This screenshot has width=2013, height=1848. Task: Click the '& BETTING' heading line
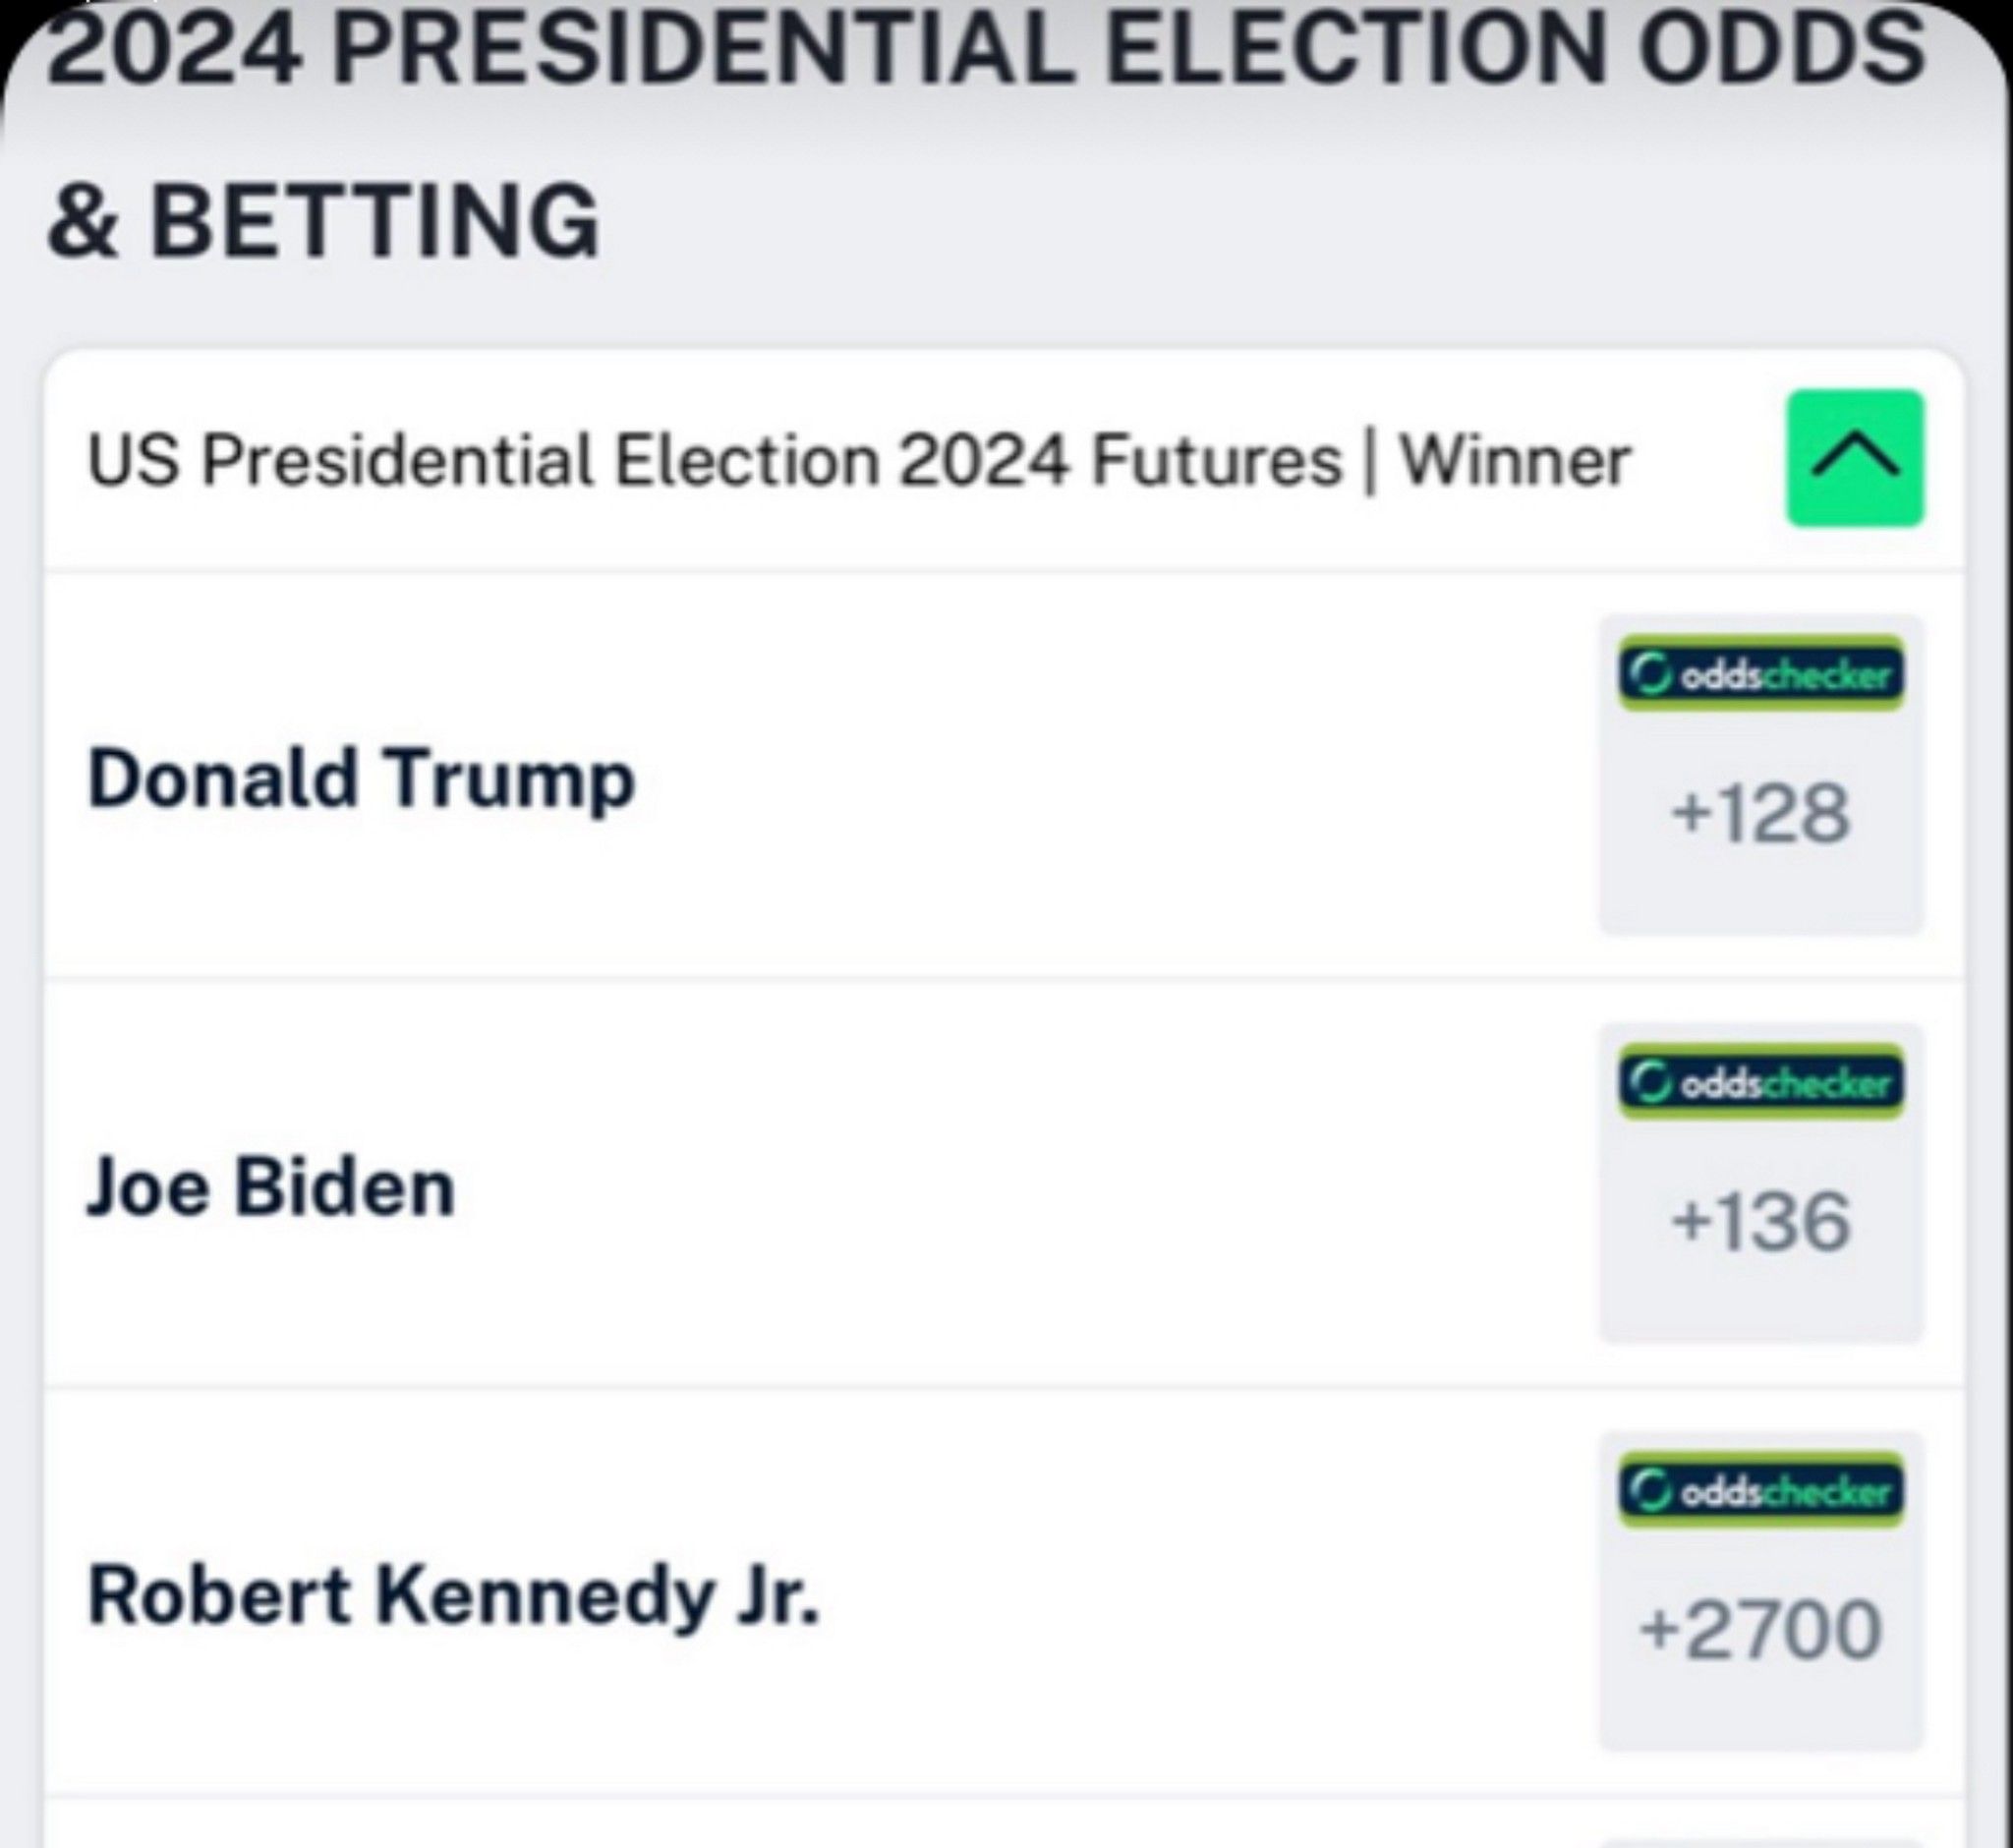pyautogui.click(x=324, y=220)
